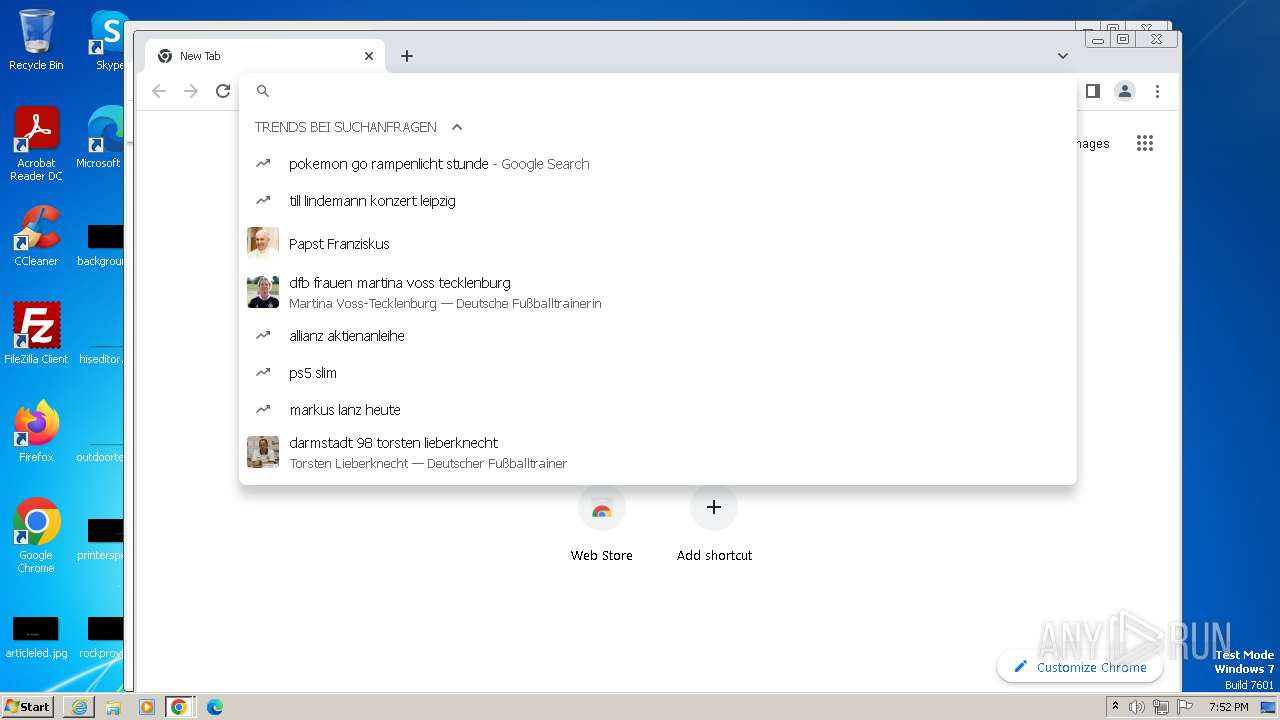Show hidden tray icons arrow
Screen dimensions: 1280x720
pos(1115,707)
